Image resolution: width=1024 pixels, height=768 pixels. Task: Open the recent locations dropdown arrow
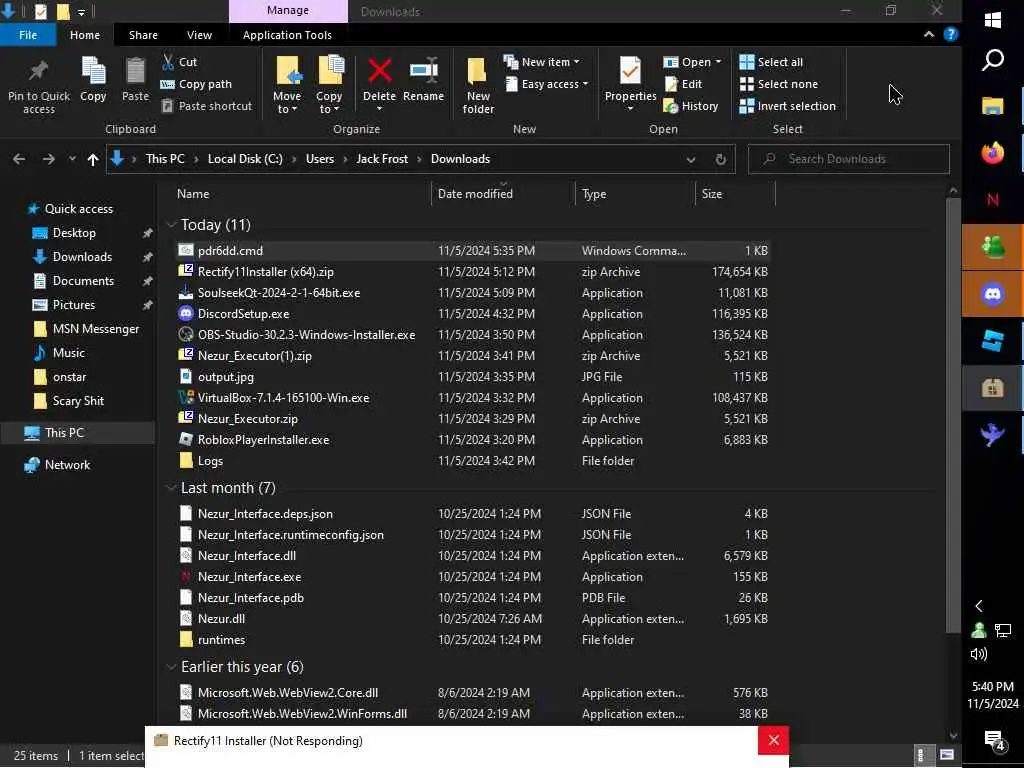coord(72,159)
